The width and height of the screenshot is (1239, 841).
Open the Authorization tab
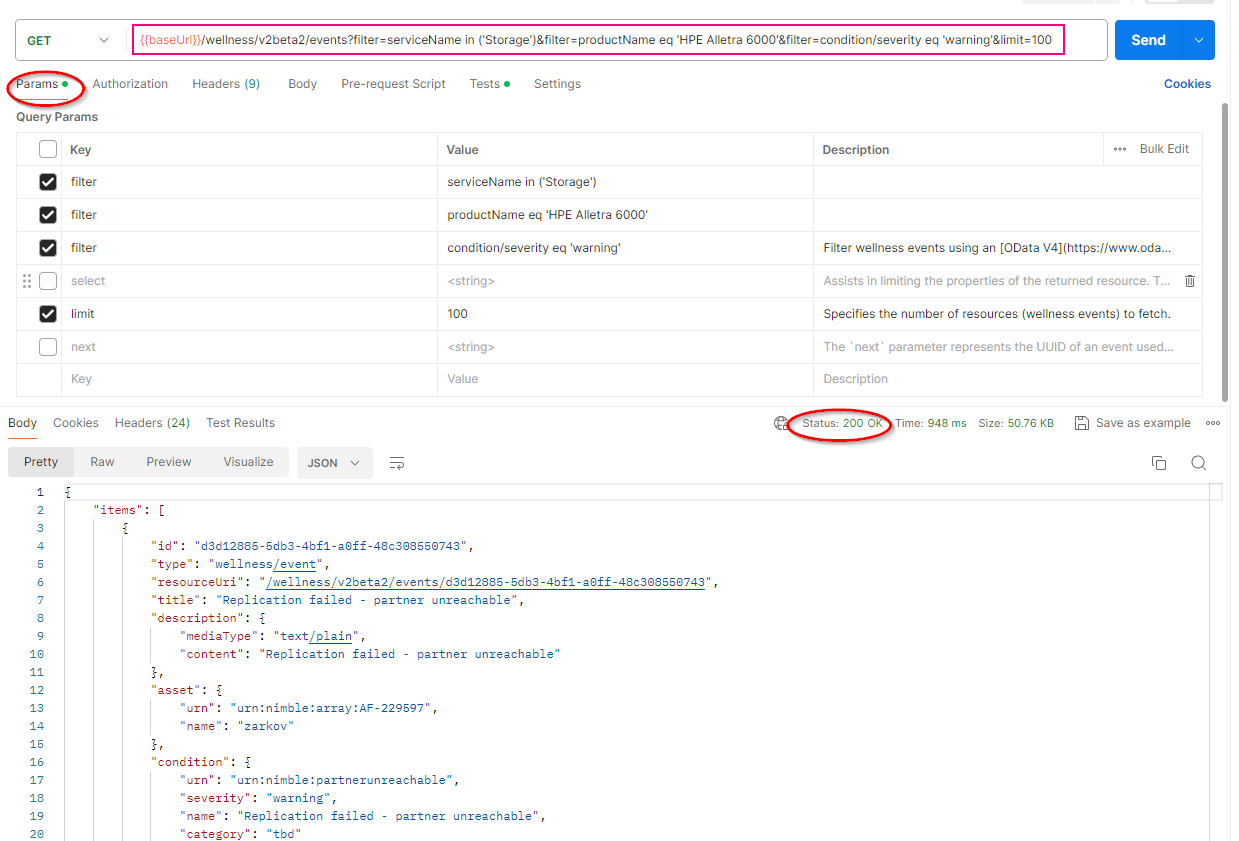coord(130,84)
